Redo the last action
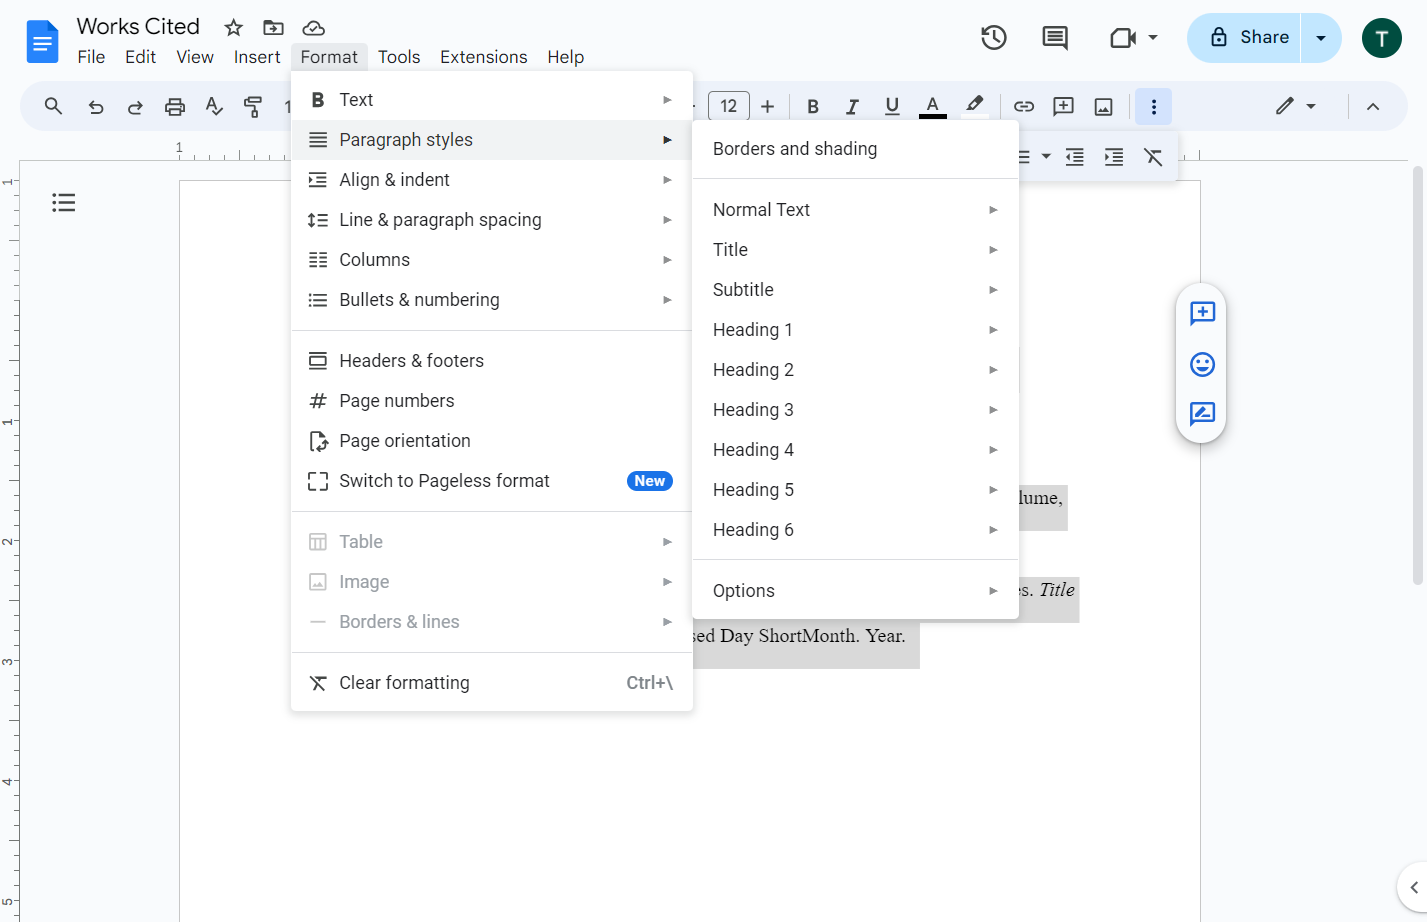The width and height of the screenshot is (1427, 922). point(135,106)
